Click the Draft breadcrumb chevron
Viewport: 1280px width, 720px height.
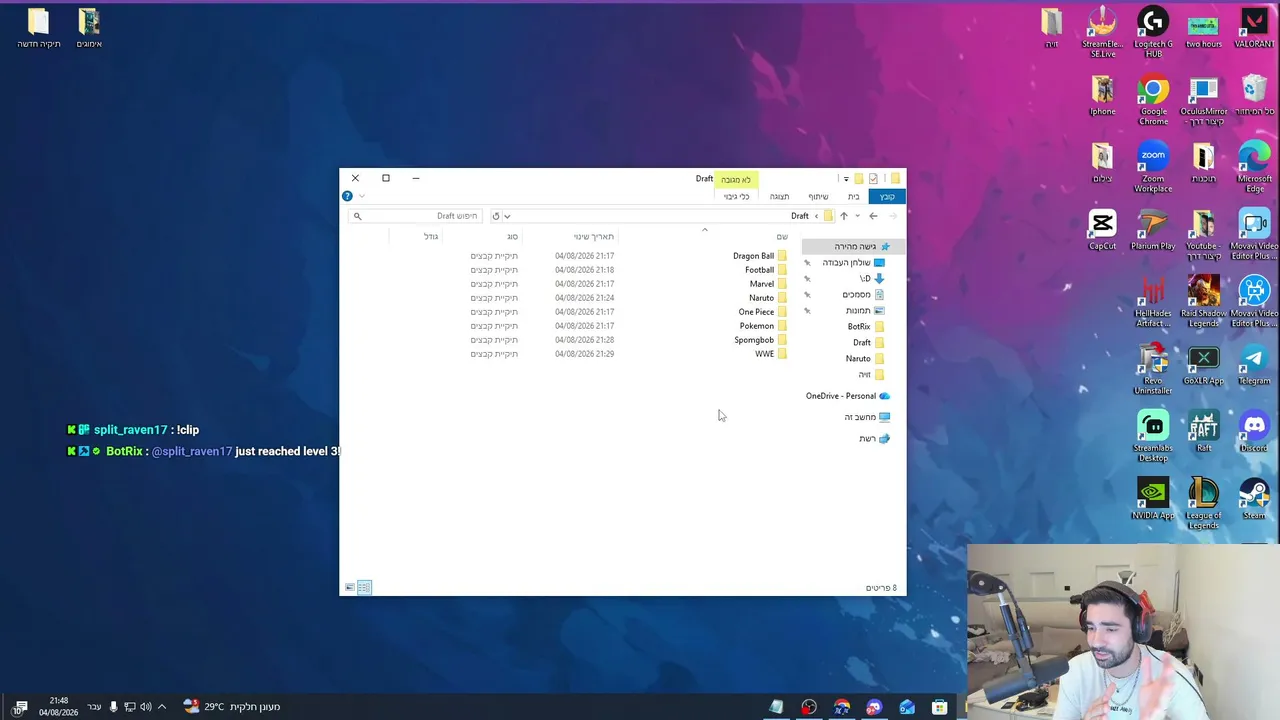[x=816, y=216]
